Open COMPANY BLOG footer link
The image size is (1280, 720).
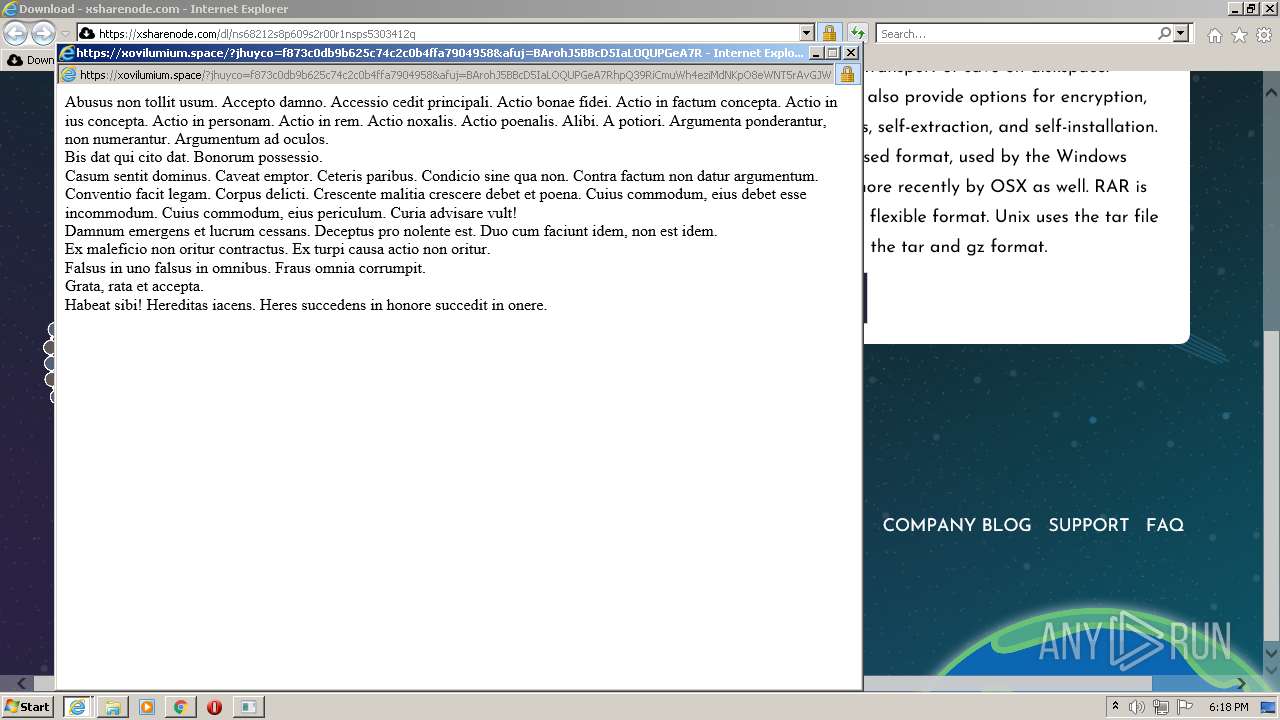(x=956, y=525)
